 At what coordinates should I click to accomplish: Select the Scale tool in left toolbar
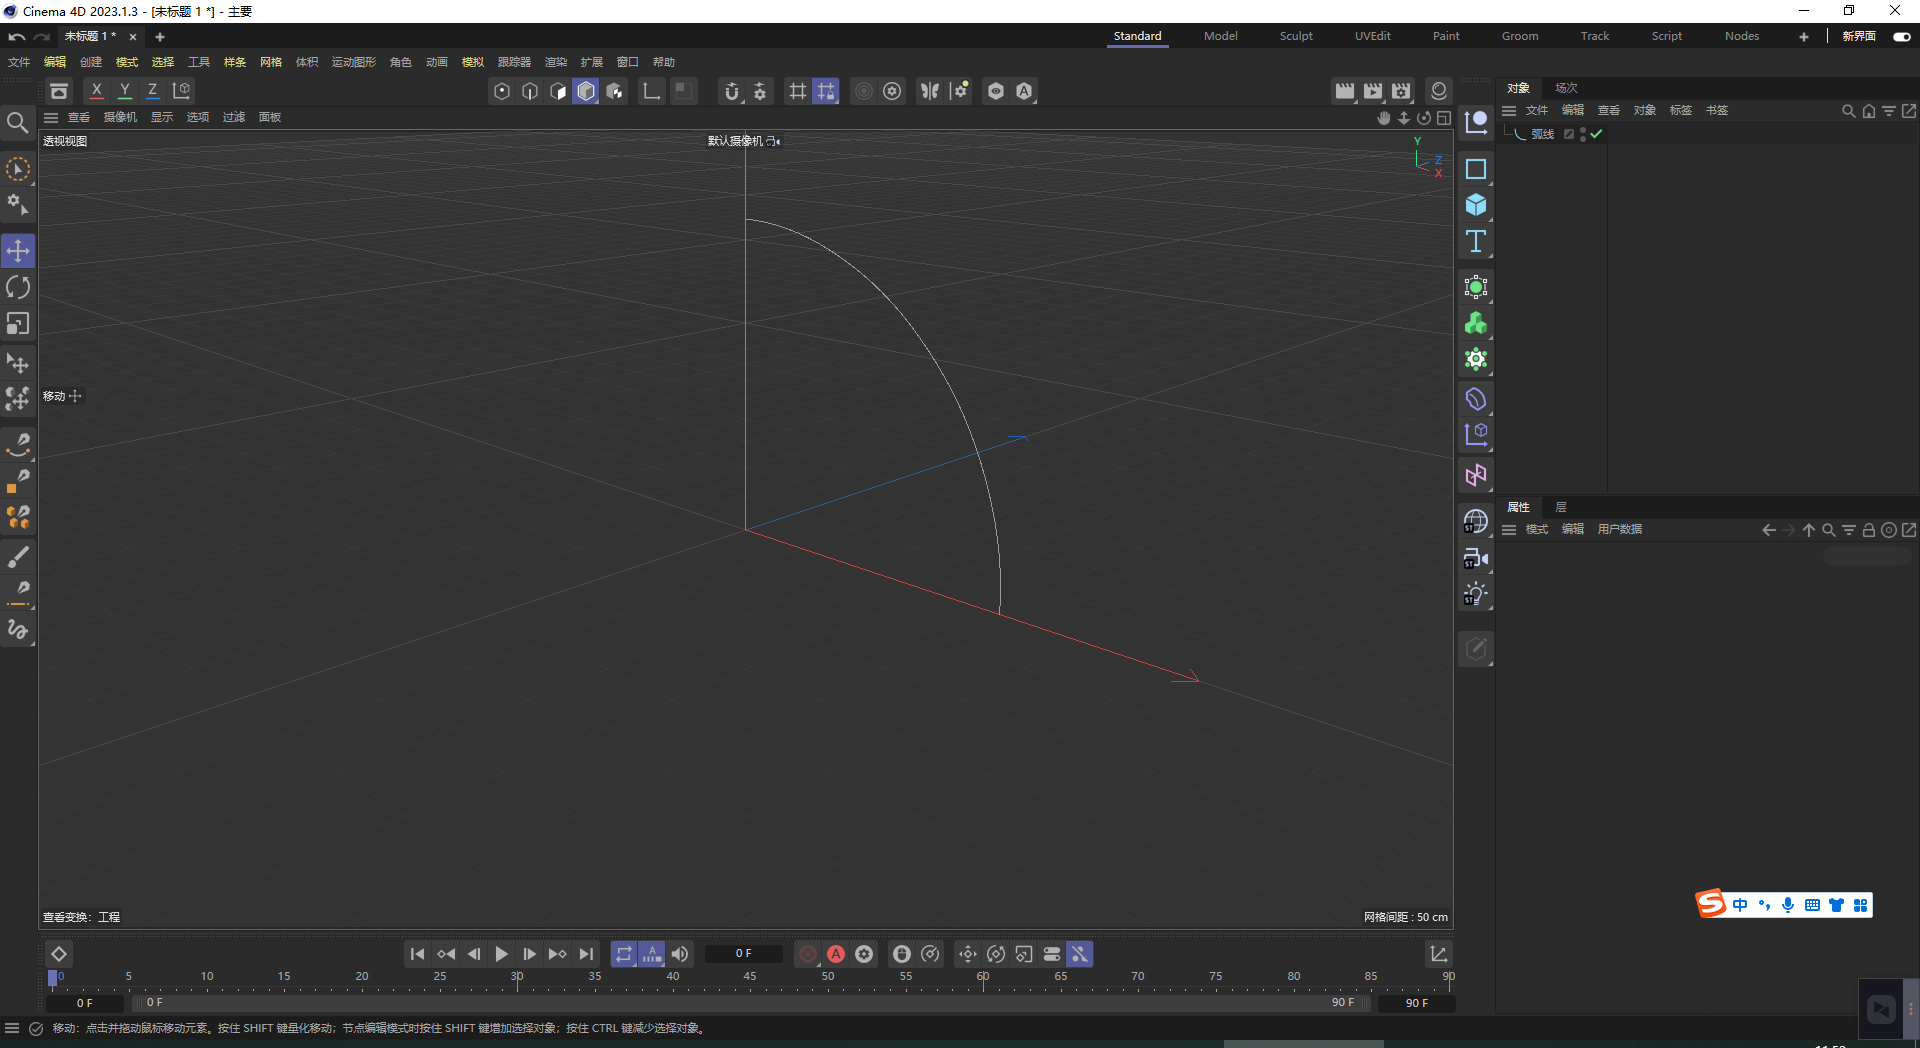[x=18, y=324]
